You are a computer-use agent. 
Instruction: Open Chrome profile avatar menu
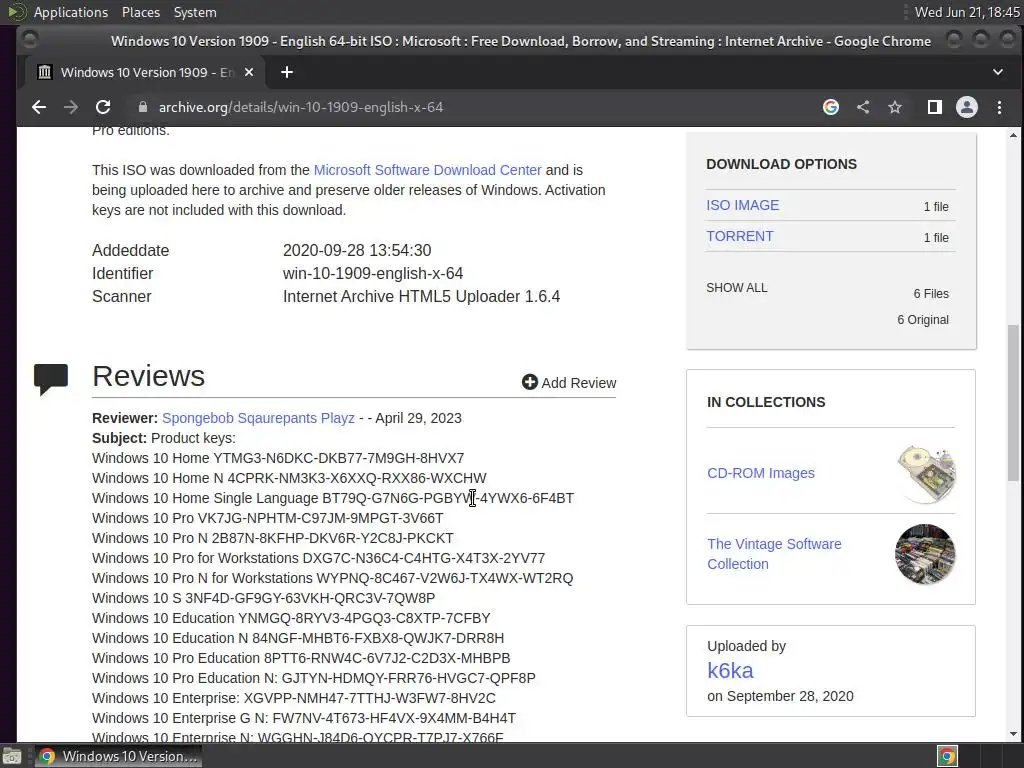[x=967, y=107]
